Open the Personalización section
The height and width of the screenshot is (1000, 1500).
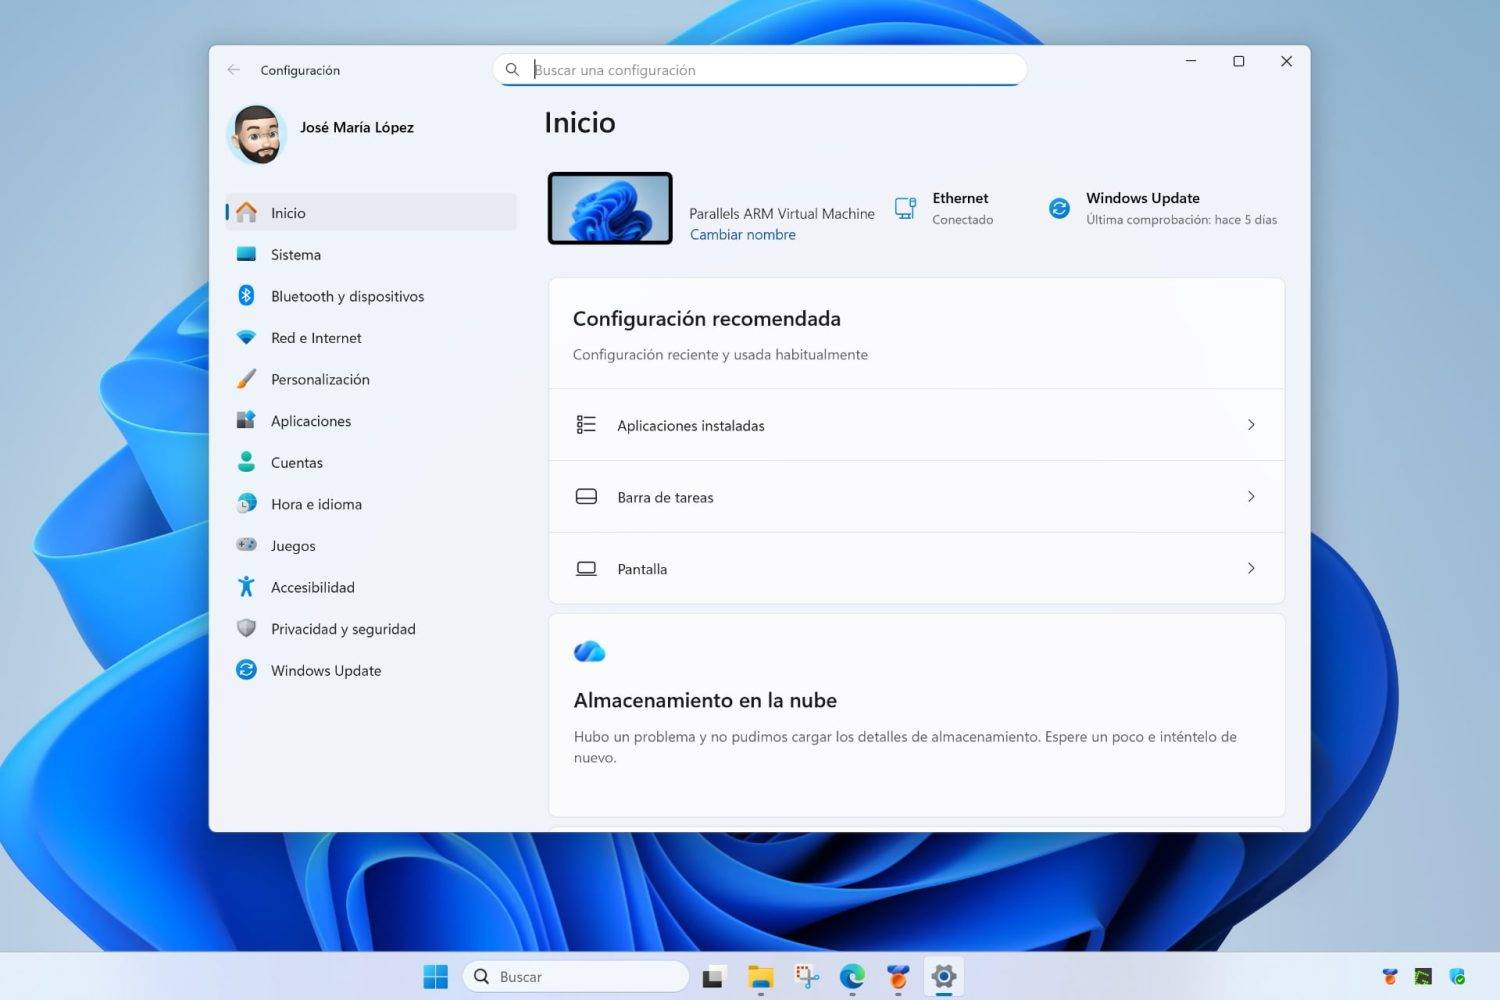[371, 380]
